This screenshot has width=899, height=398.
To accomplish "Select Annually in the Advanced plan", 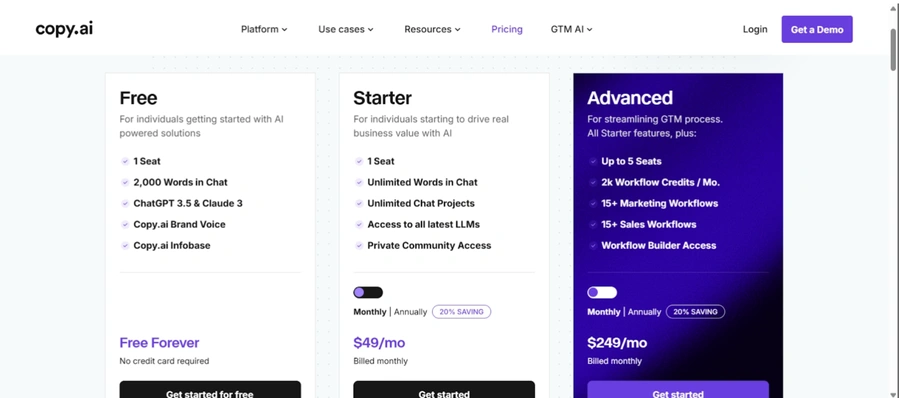I will [x=644, y=312].
